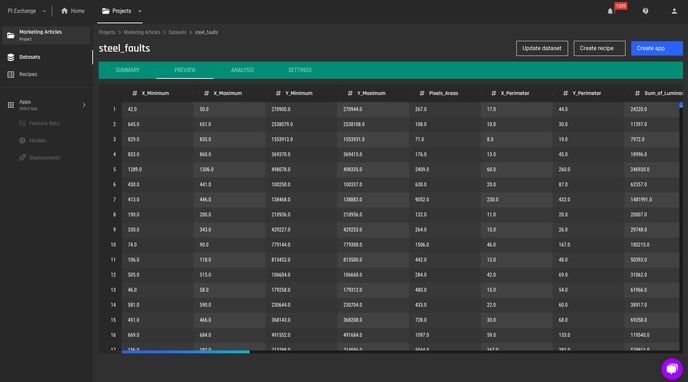Open the help question mark icon
This screenshot has height=382, width=688.
(x=645, y=11)
